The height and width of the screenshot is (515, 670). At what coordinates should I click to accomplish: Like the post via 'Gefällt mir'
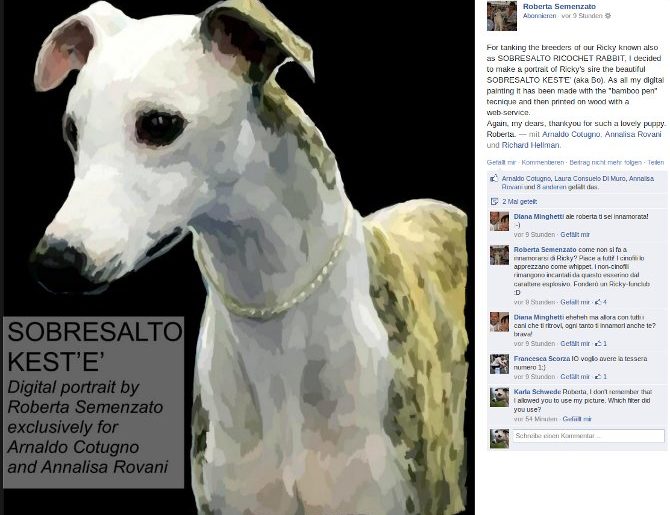501,162
